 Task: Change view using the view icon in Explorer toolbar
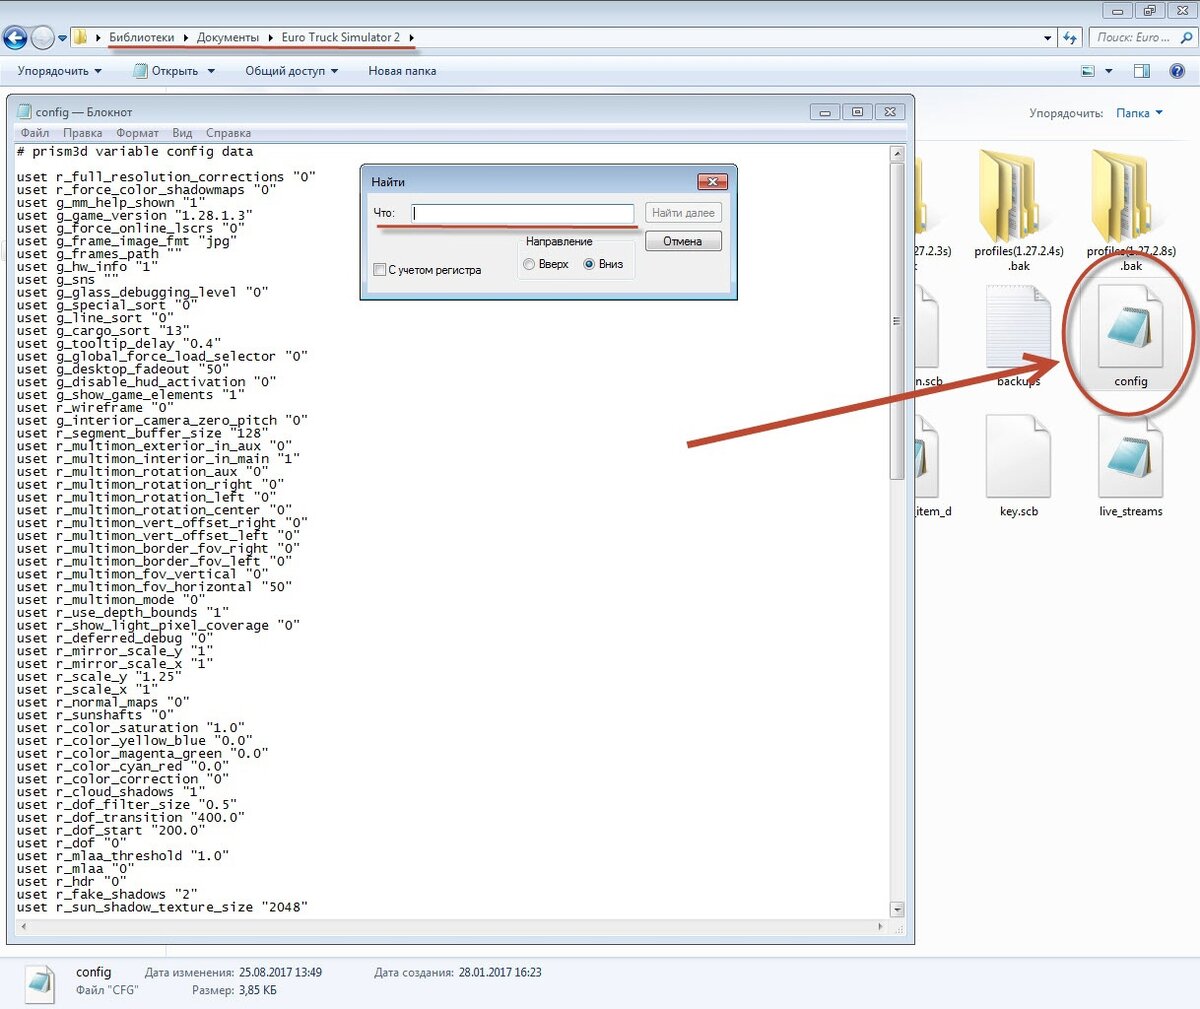click(x=1088, y=71)
